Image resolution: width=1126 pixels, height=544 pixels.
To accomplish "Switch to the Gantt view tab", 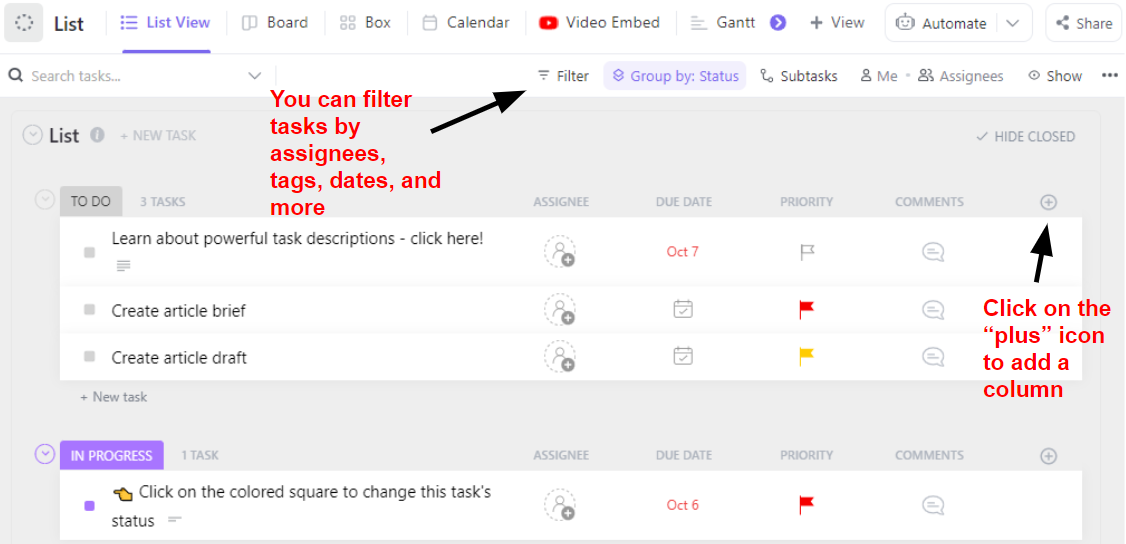I will (x=723, y=23).
